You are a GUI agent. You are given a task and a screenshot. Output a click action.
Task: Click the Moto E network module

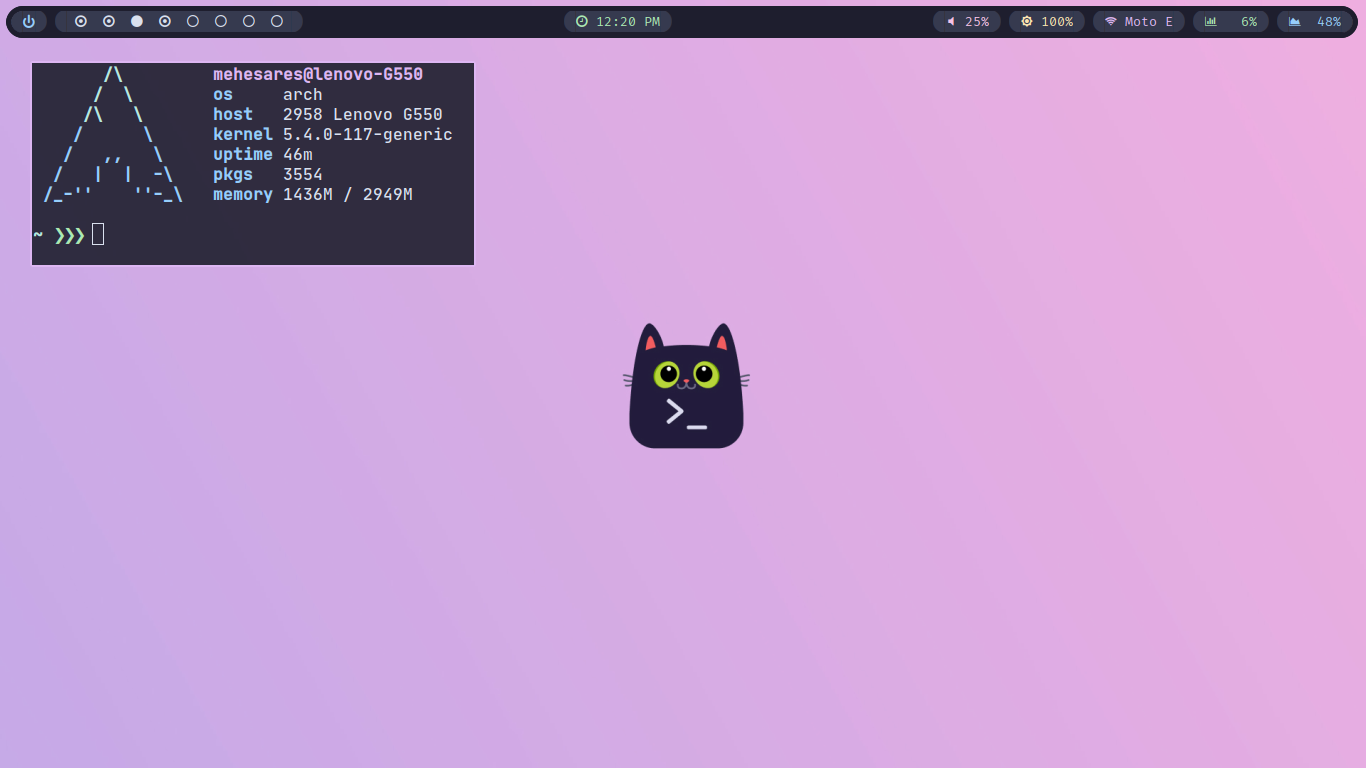point(1139,21)
